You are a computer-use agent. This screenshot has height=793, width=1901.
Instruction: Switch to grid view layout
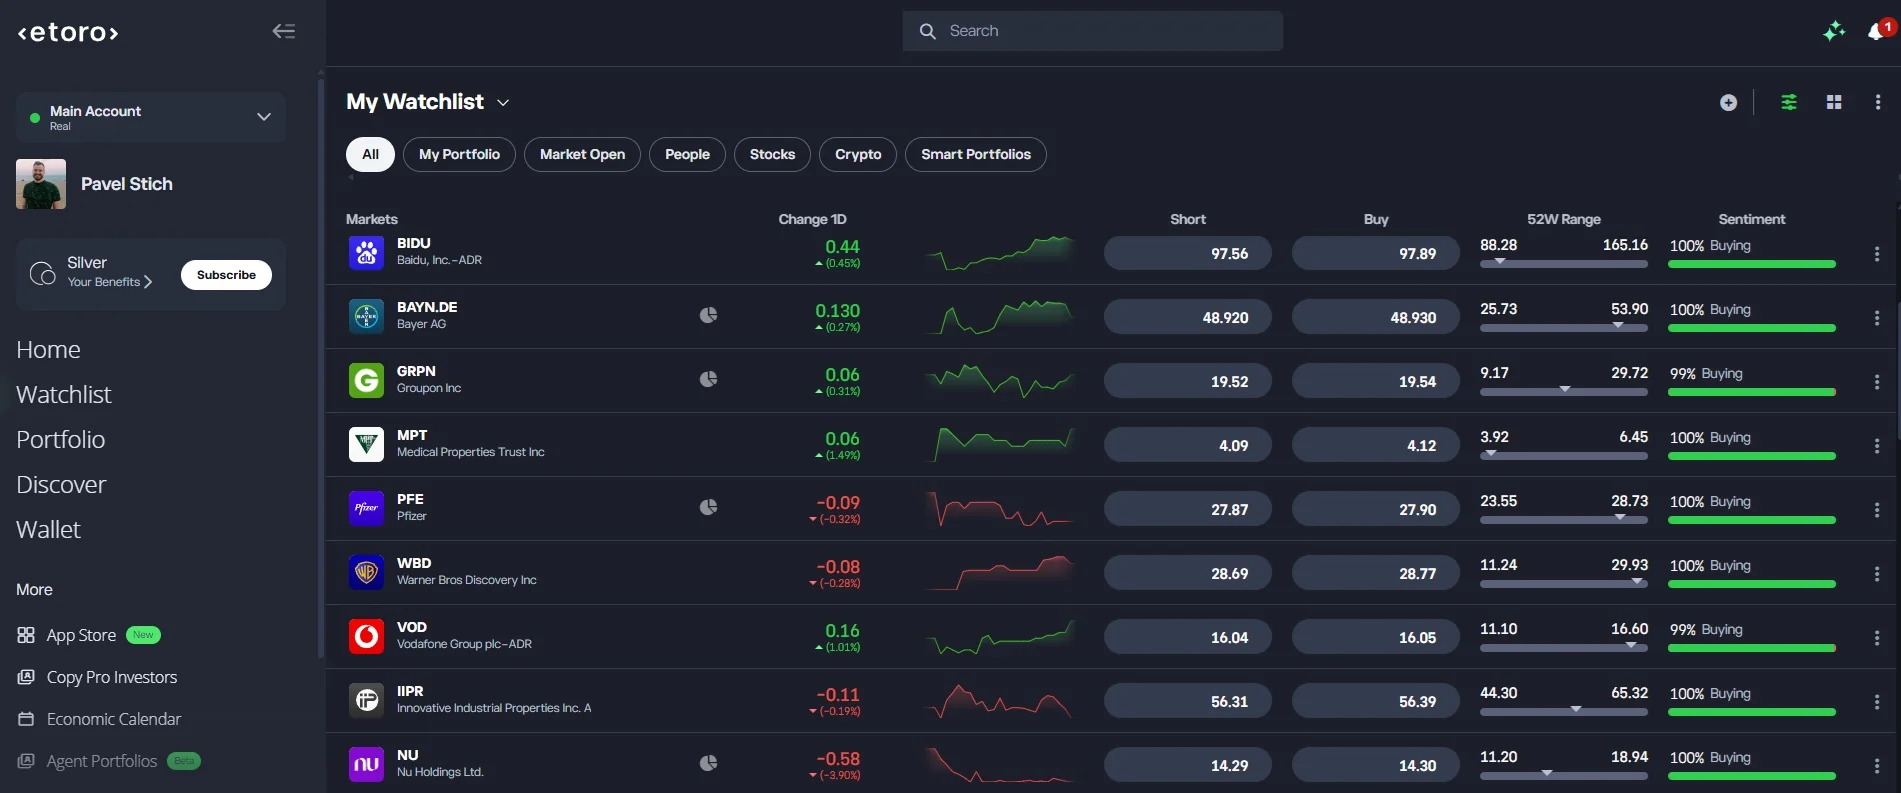pyautogui.click(x=1834, y=102)
